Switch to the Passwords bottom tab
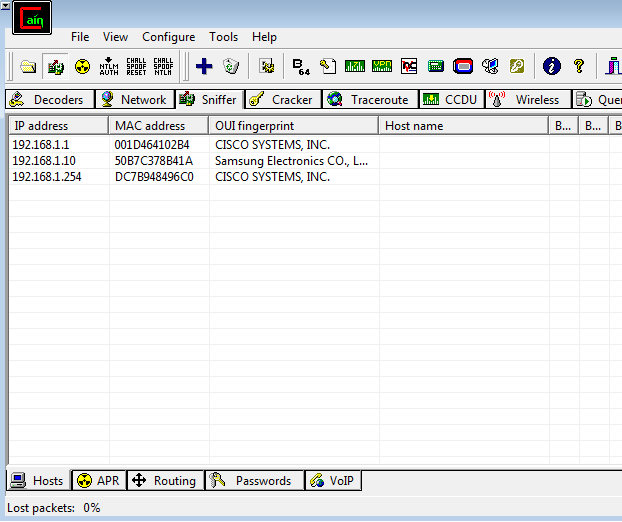Screen dimensions: 622x522 tap(255, 480)
